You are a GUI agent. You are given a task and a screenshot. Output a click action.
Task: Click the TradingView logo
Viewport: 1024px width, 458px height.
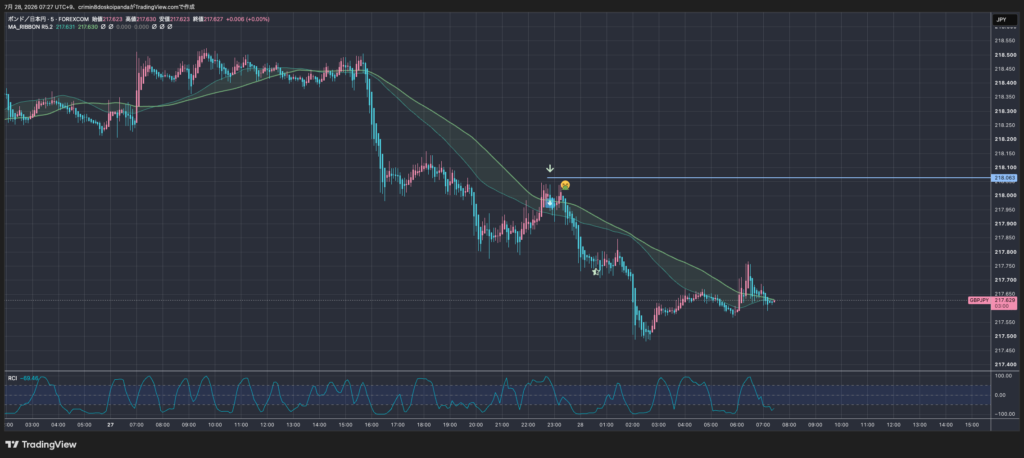(x=40, y=445)
